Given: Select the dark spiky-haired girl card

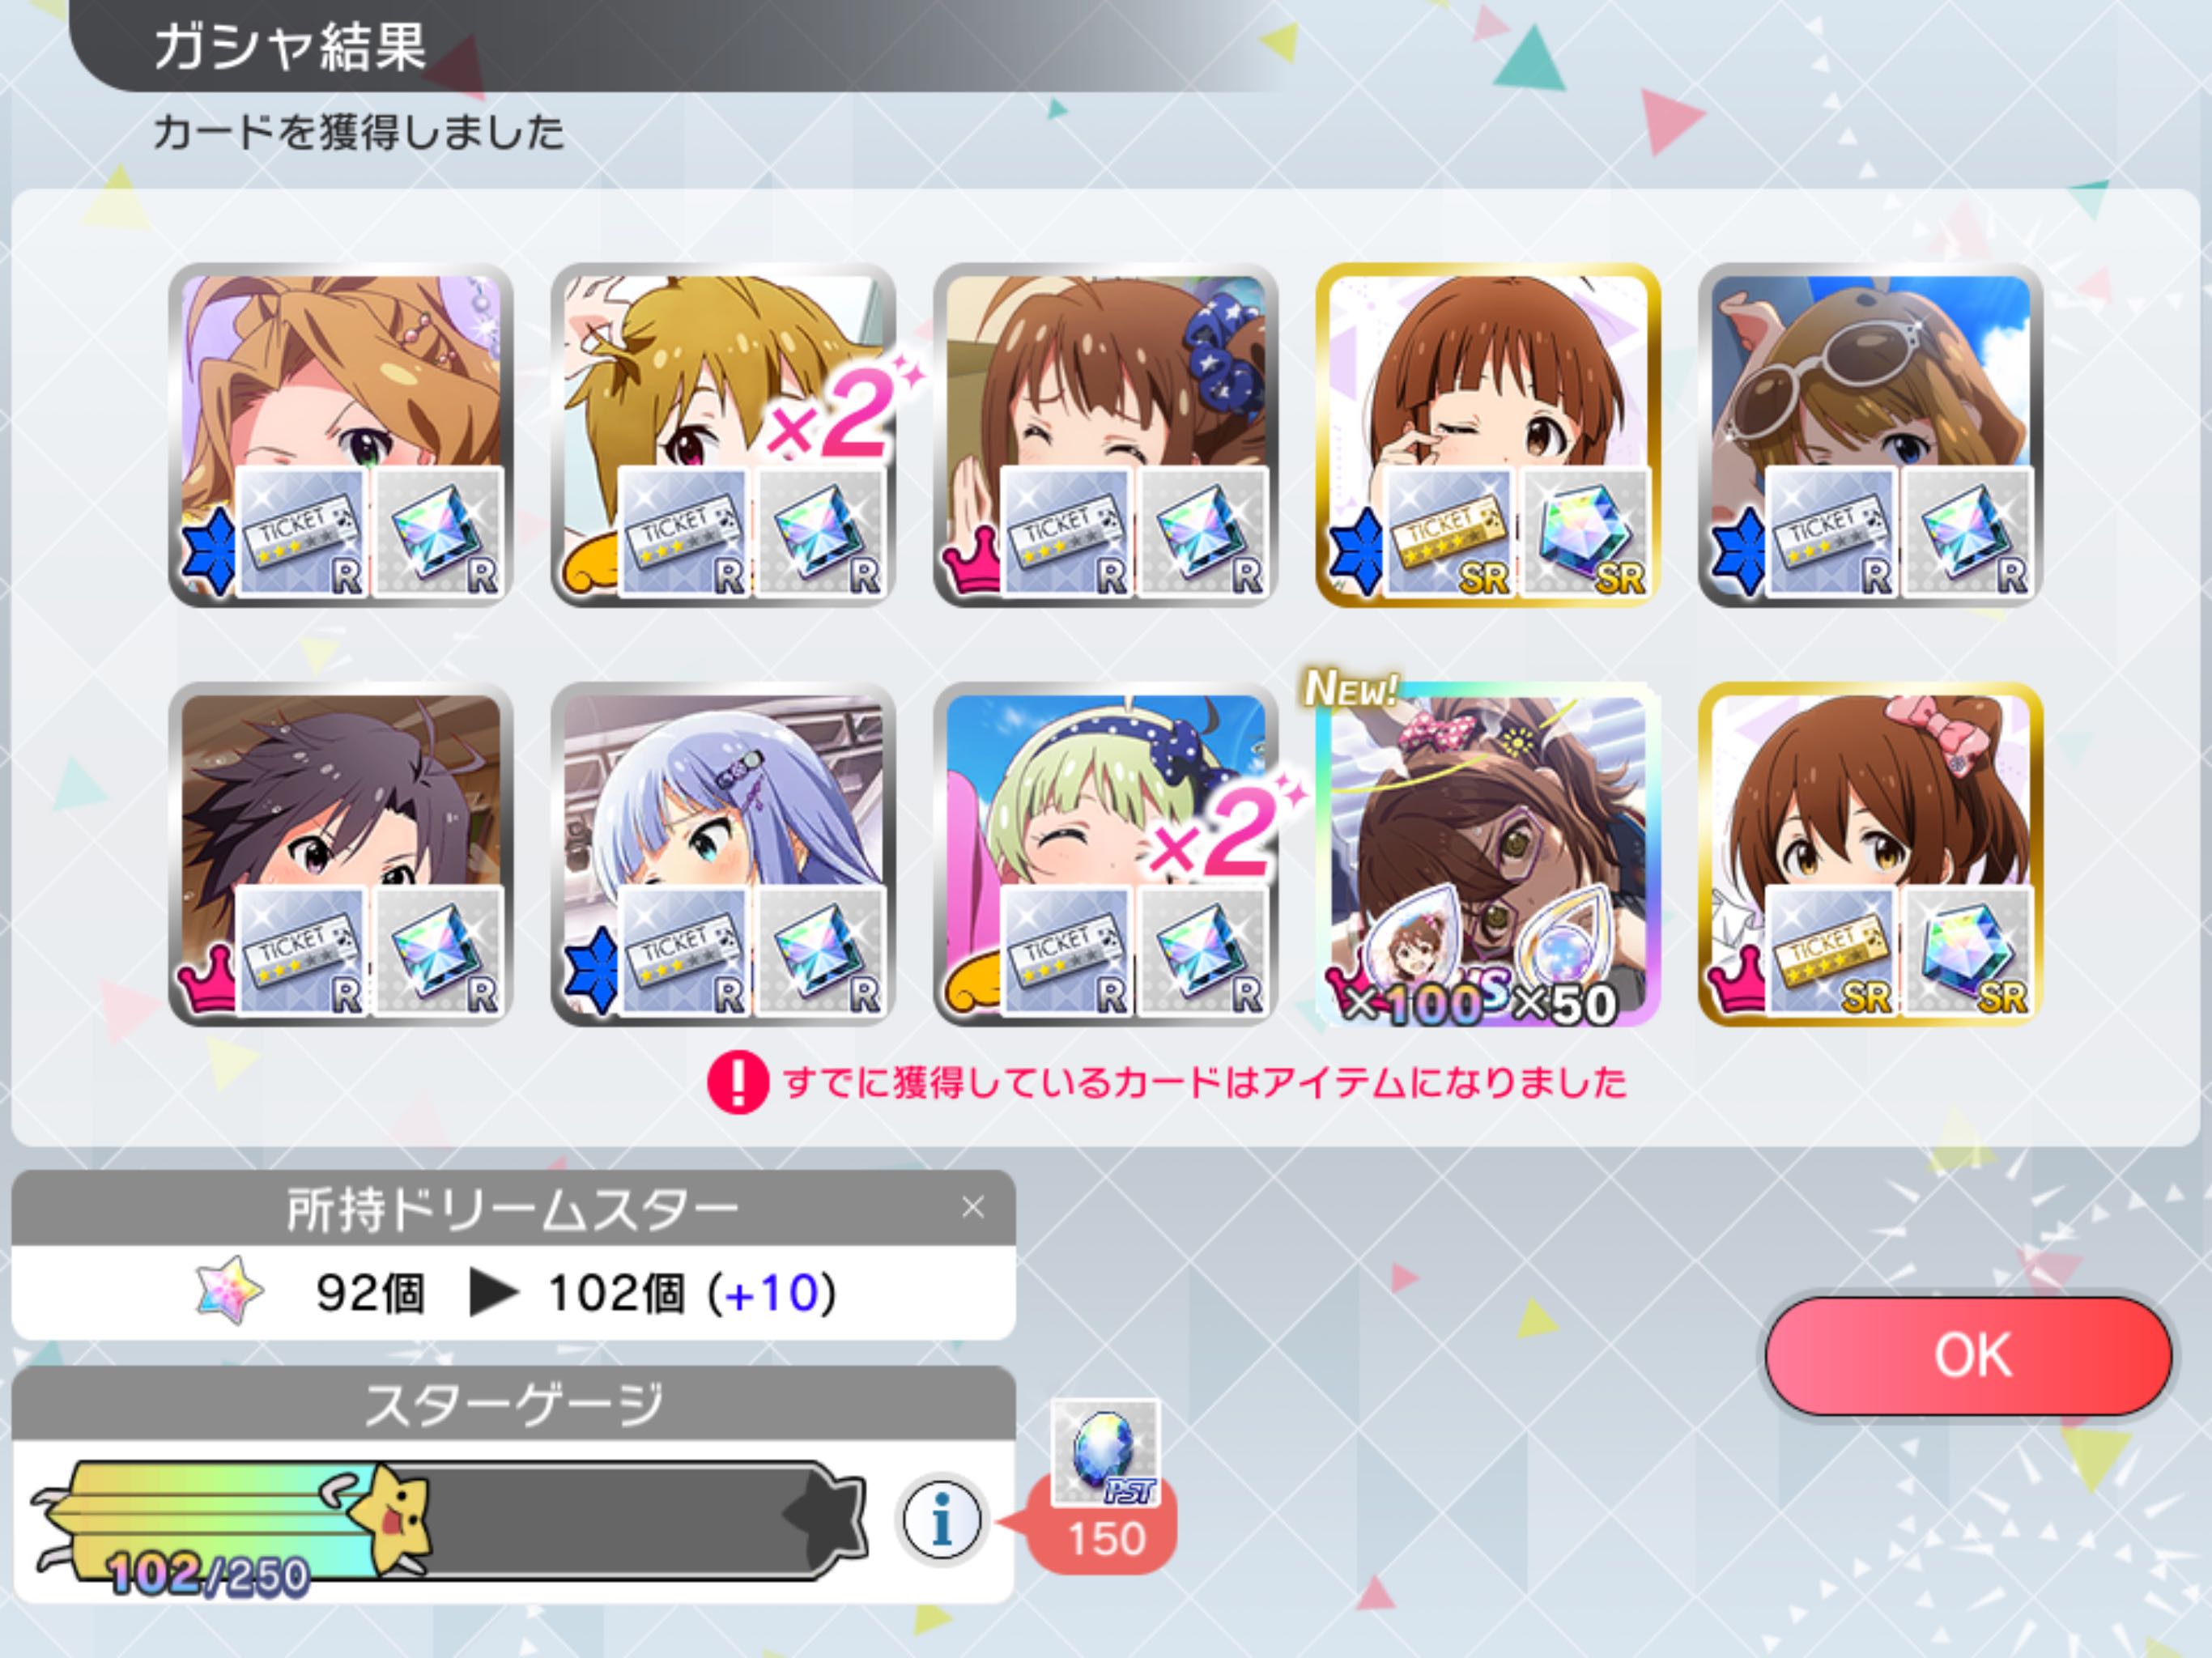Looking at the screenshot, I should point(341,854).
